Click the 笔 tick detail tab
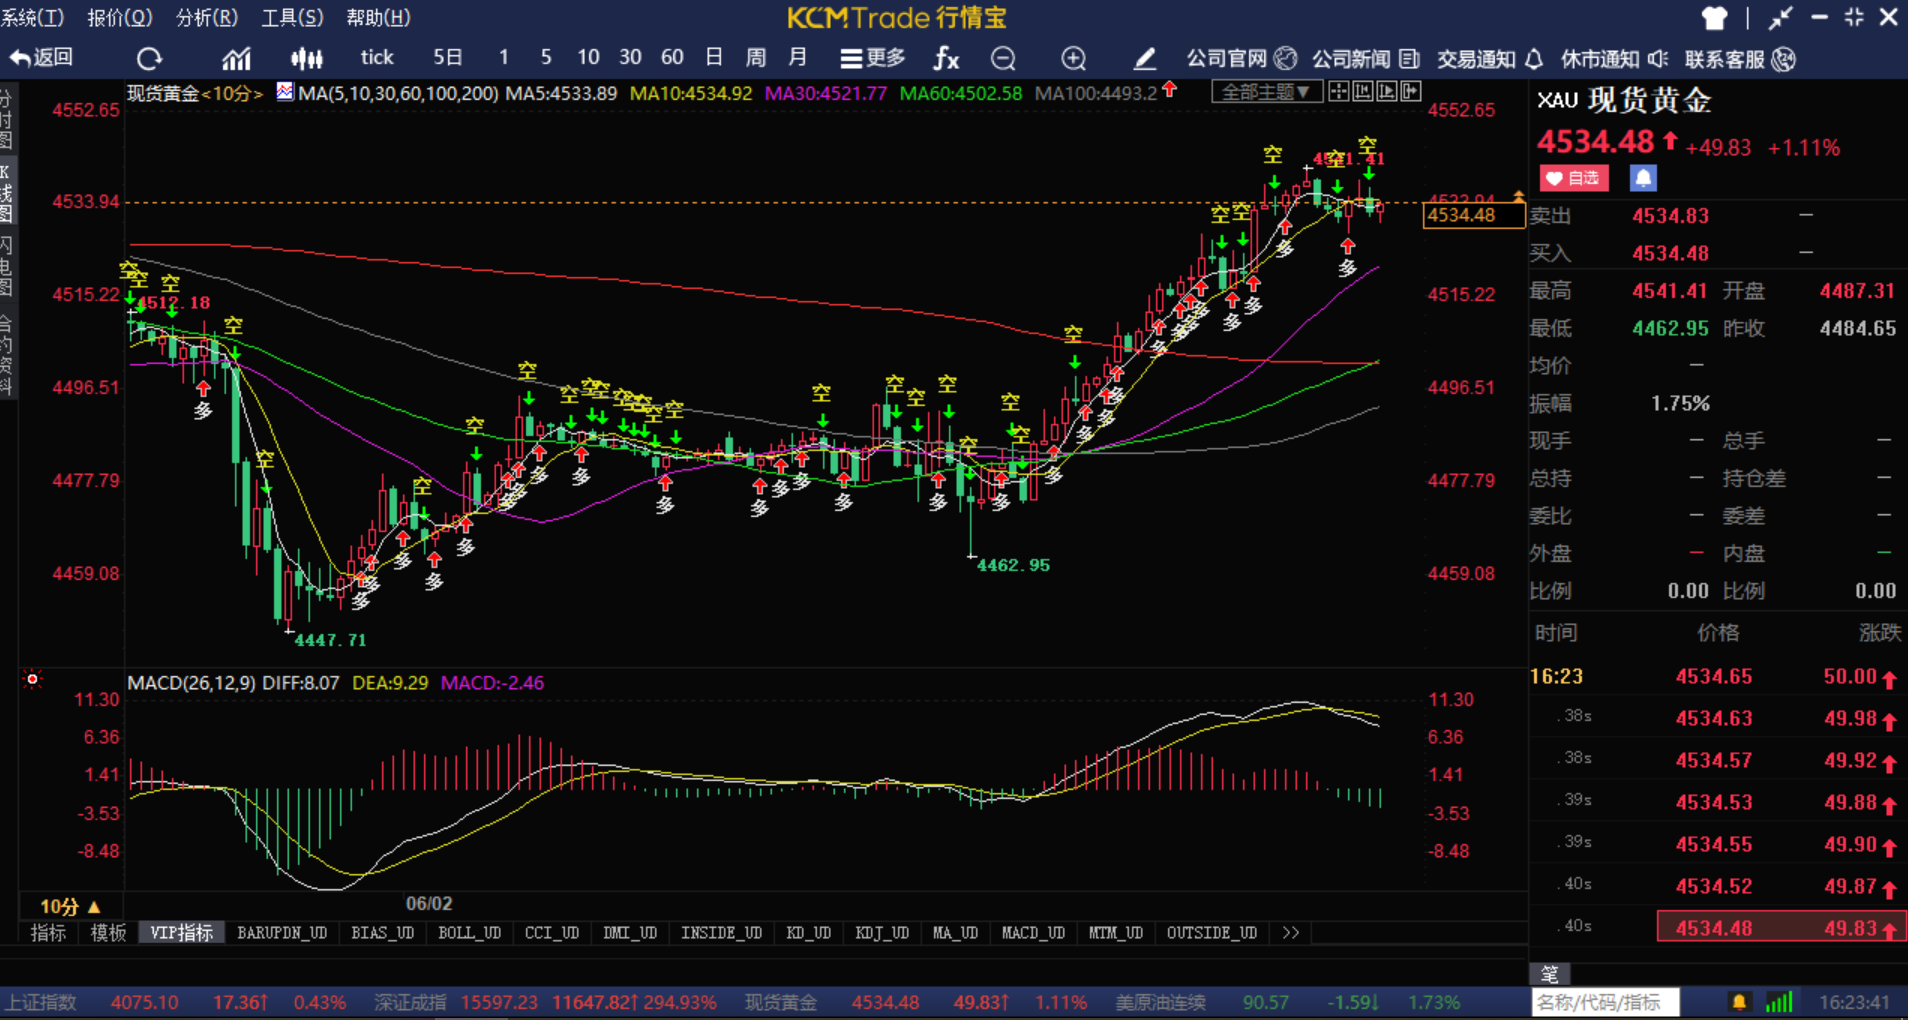Image resolution: width=1908 pixels, height=1020 pixels. 1549,974
